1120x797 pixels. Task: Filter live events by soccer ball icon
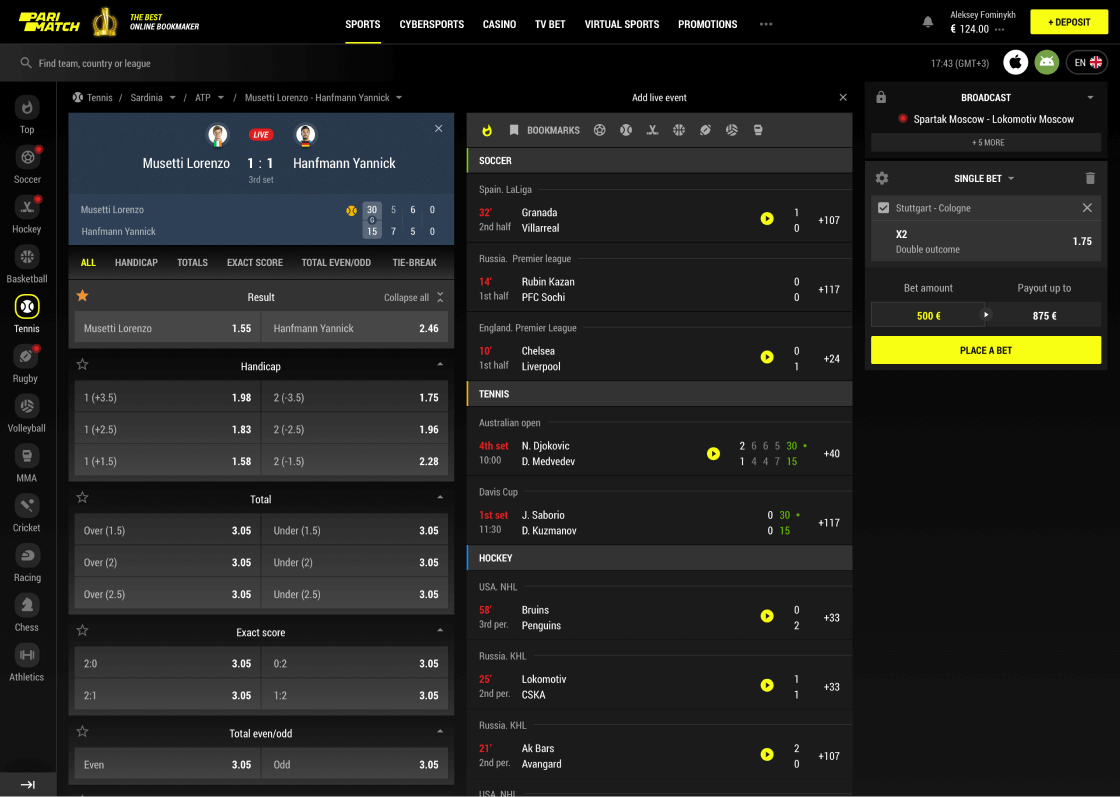click(600, 130)
